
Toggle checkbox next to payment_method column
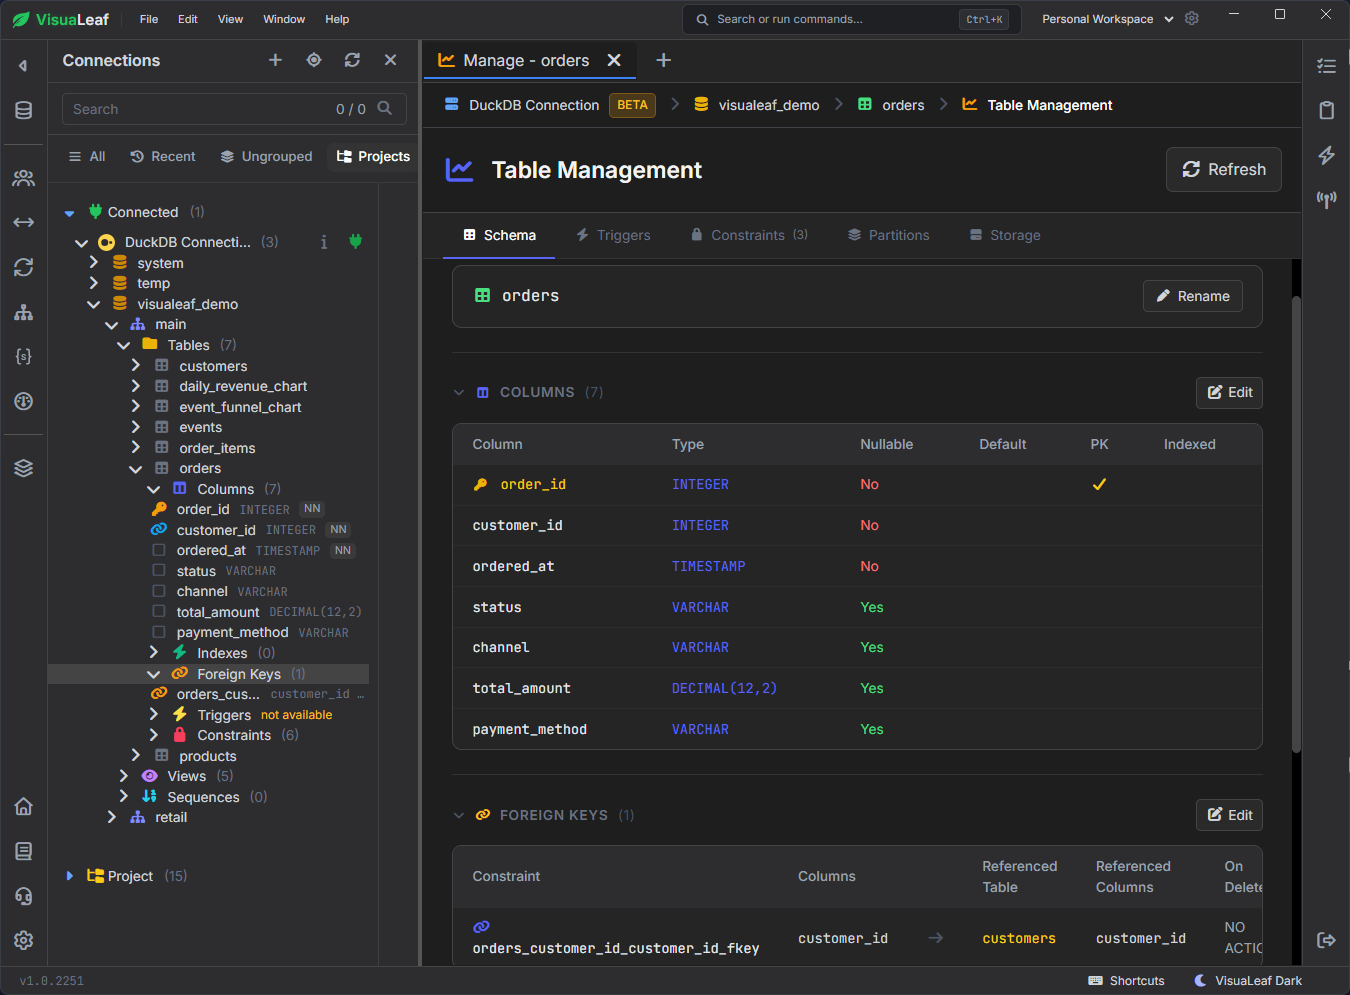click(159, 632)
